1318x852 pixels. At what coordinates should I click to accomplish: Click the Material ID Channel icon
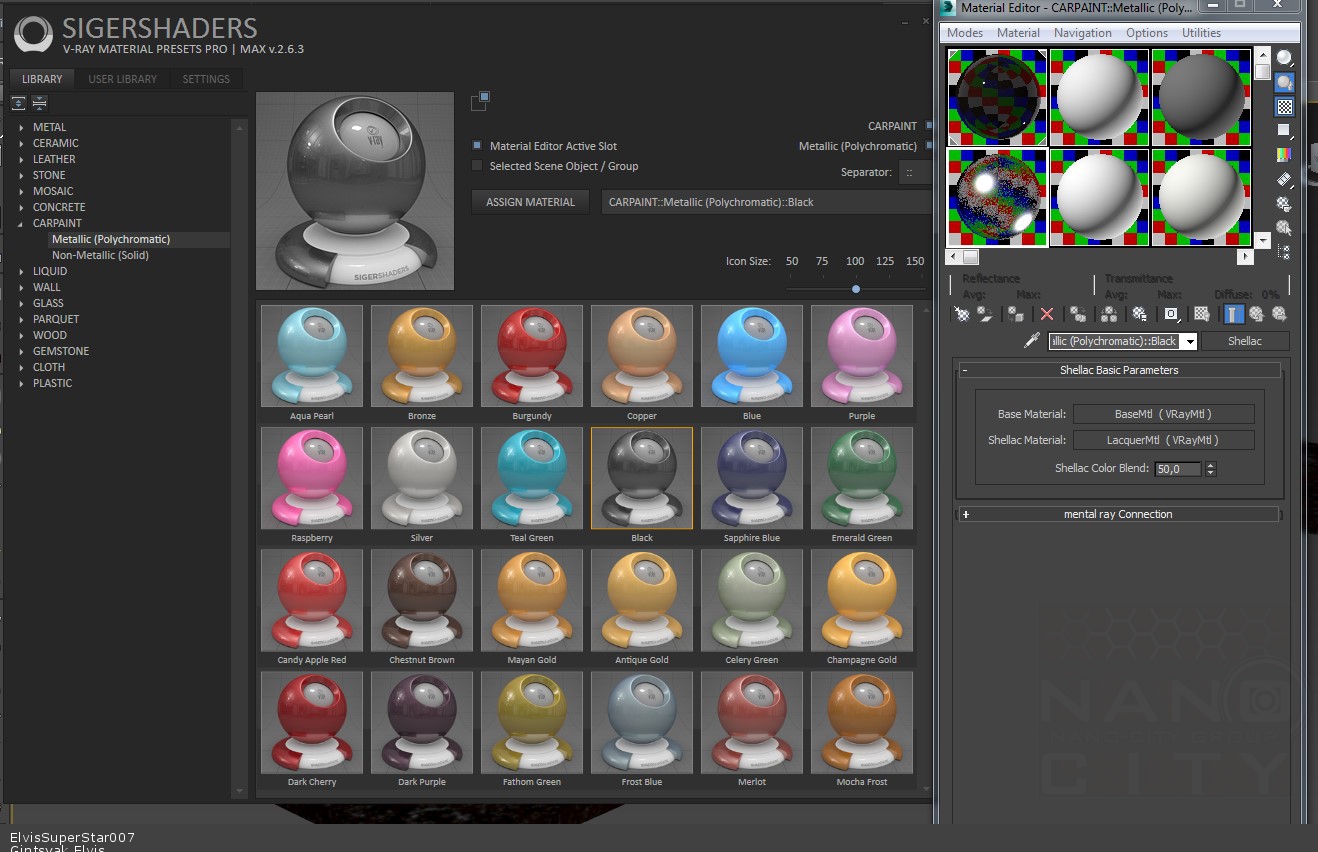point(1171,314)
